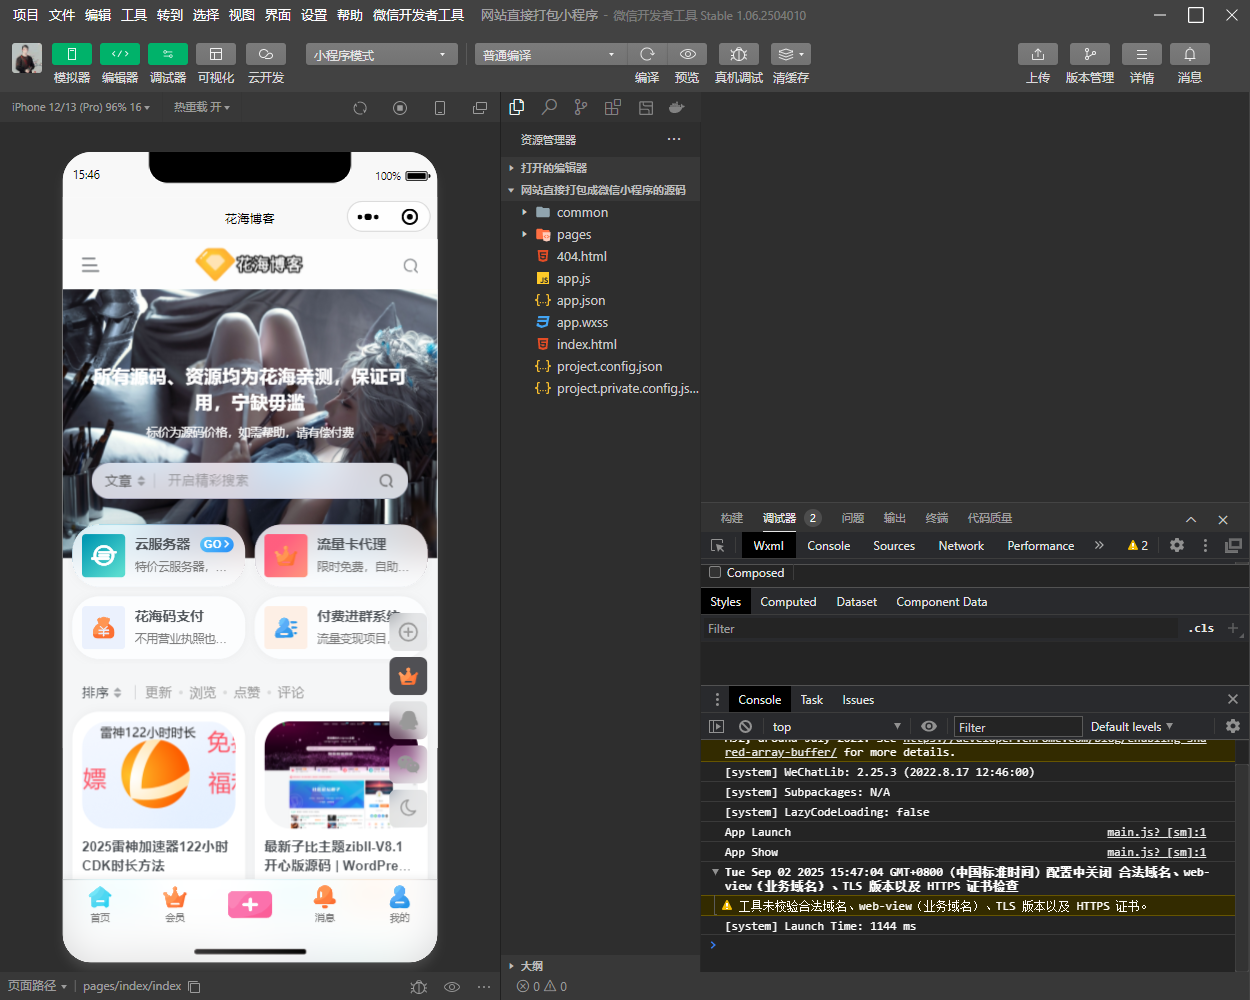Toggle the simulator panel button
1250x1000 pixels.
72,54
